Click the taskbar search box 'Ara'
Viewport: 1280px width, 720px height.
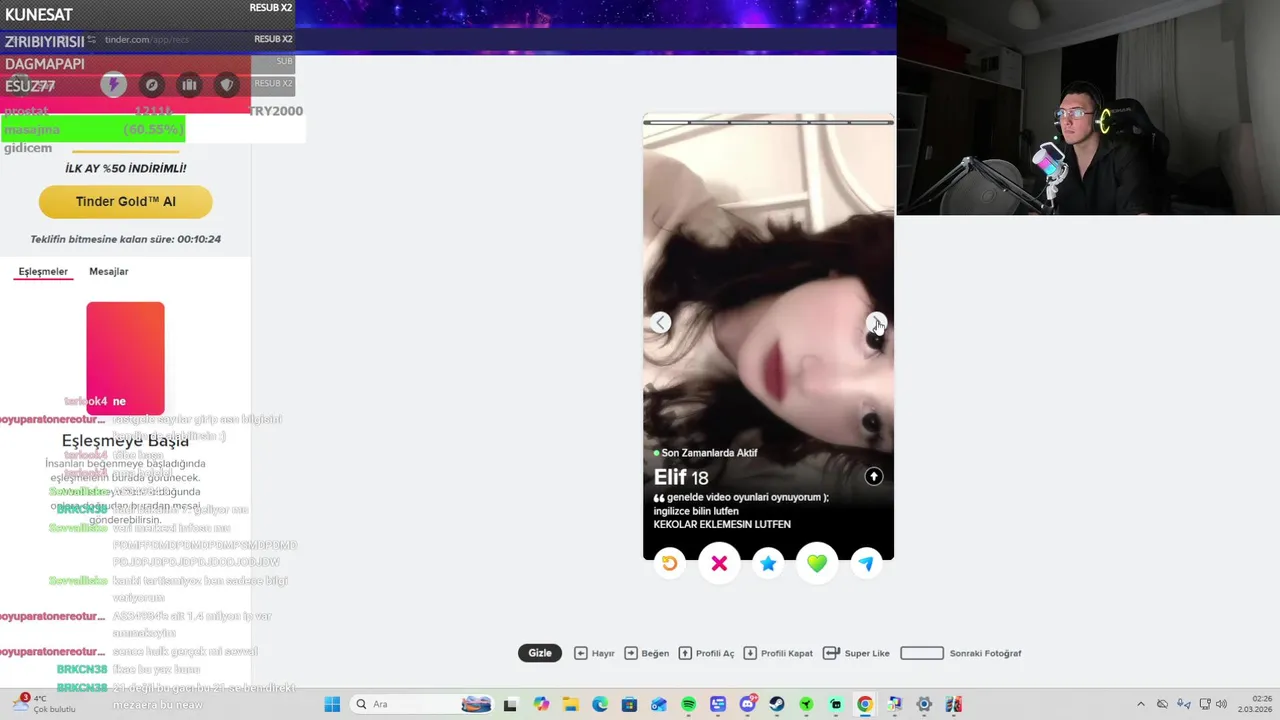point(422,704)
